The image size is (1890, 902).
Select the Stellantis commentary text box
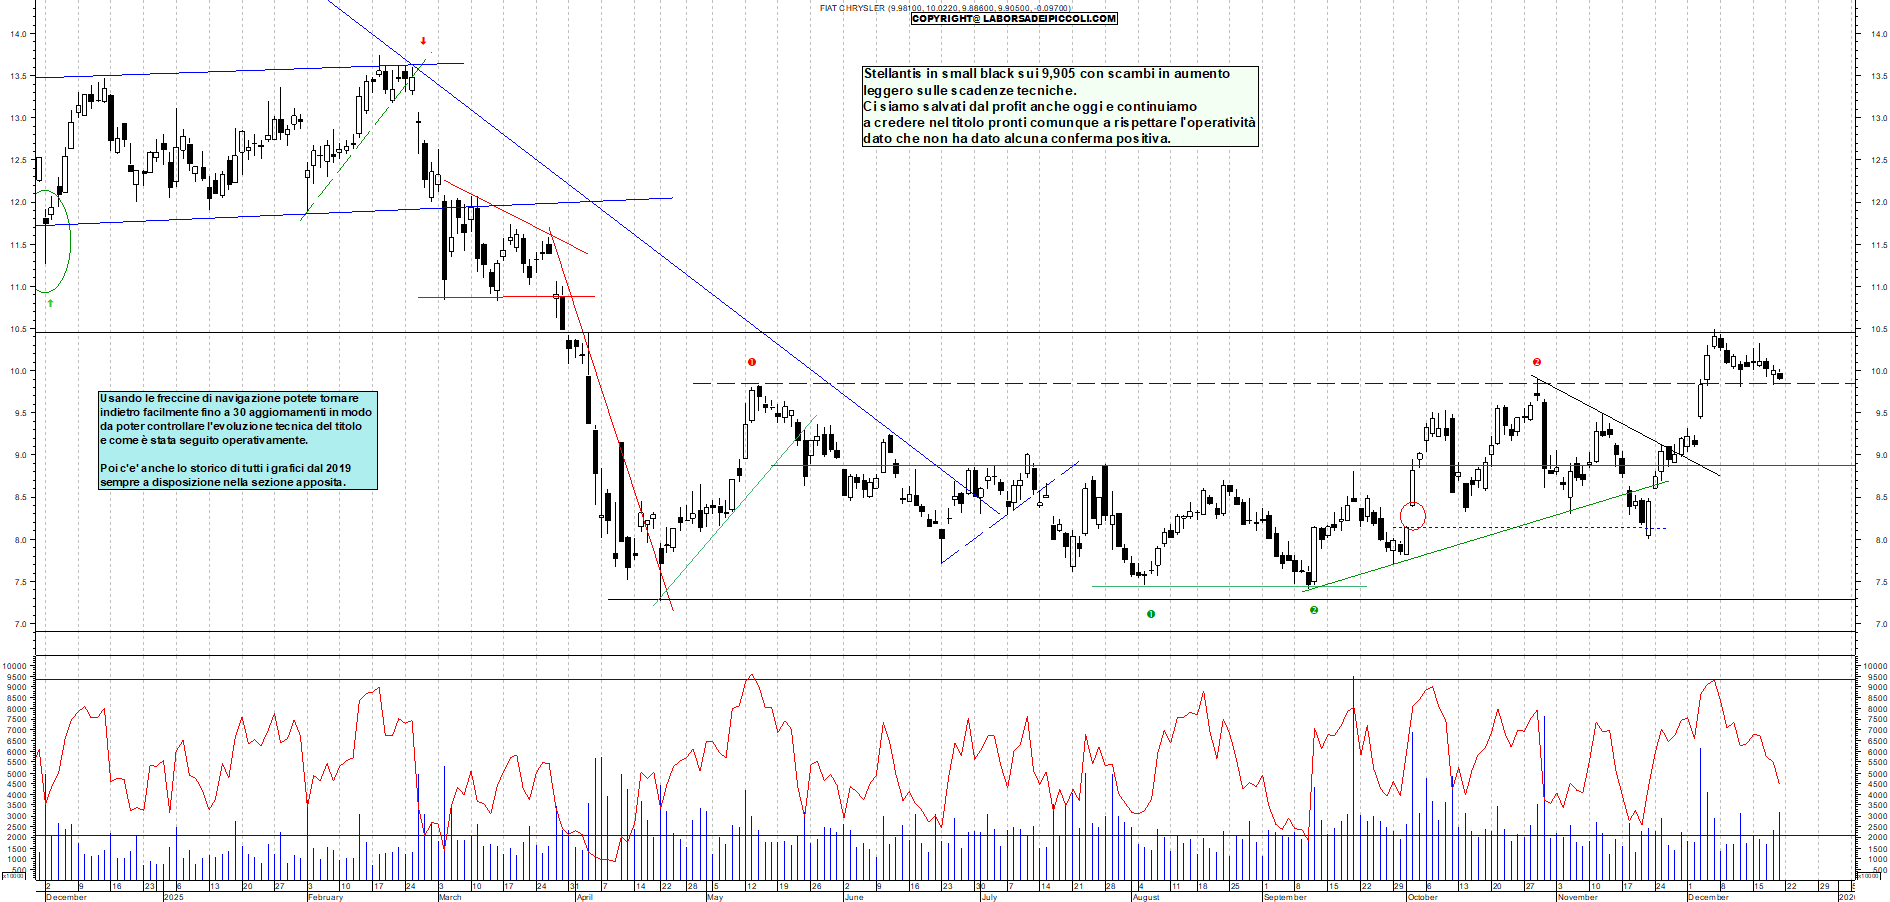[1059, 106]
